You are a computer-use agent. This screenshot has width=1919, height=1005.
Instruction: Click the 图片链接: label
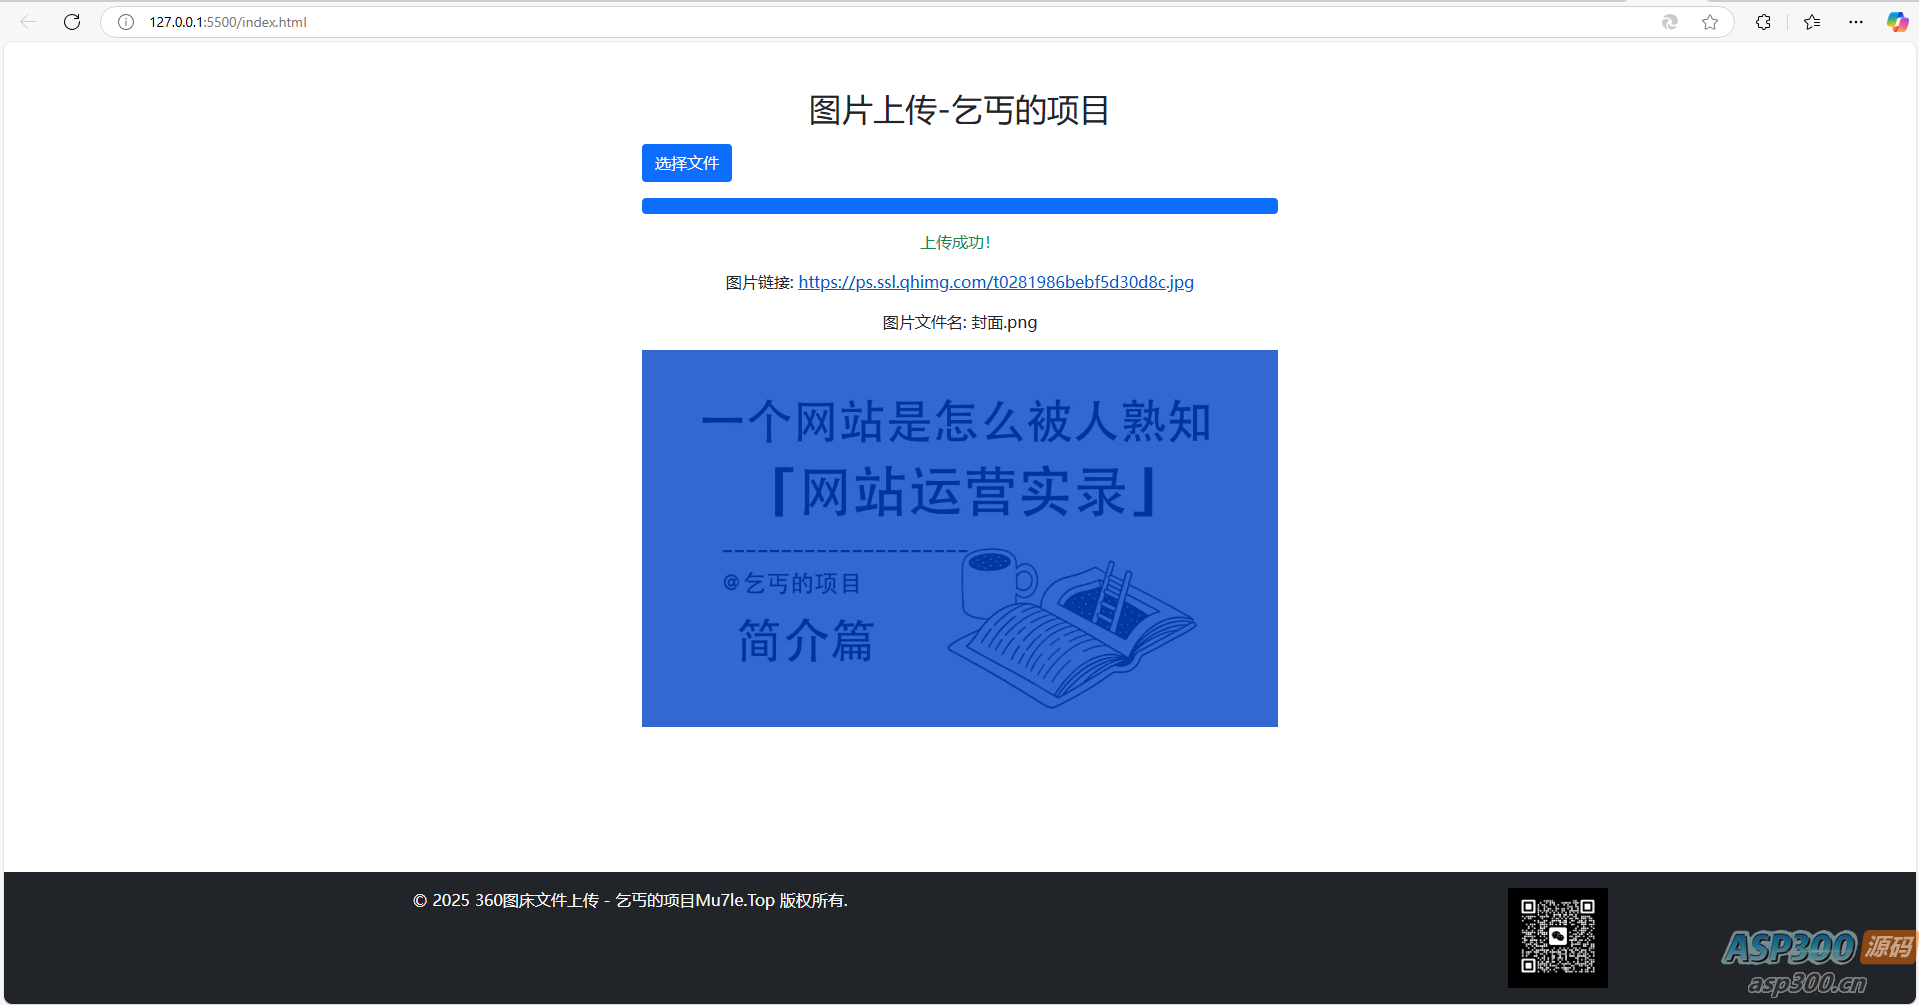[760, 283]
